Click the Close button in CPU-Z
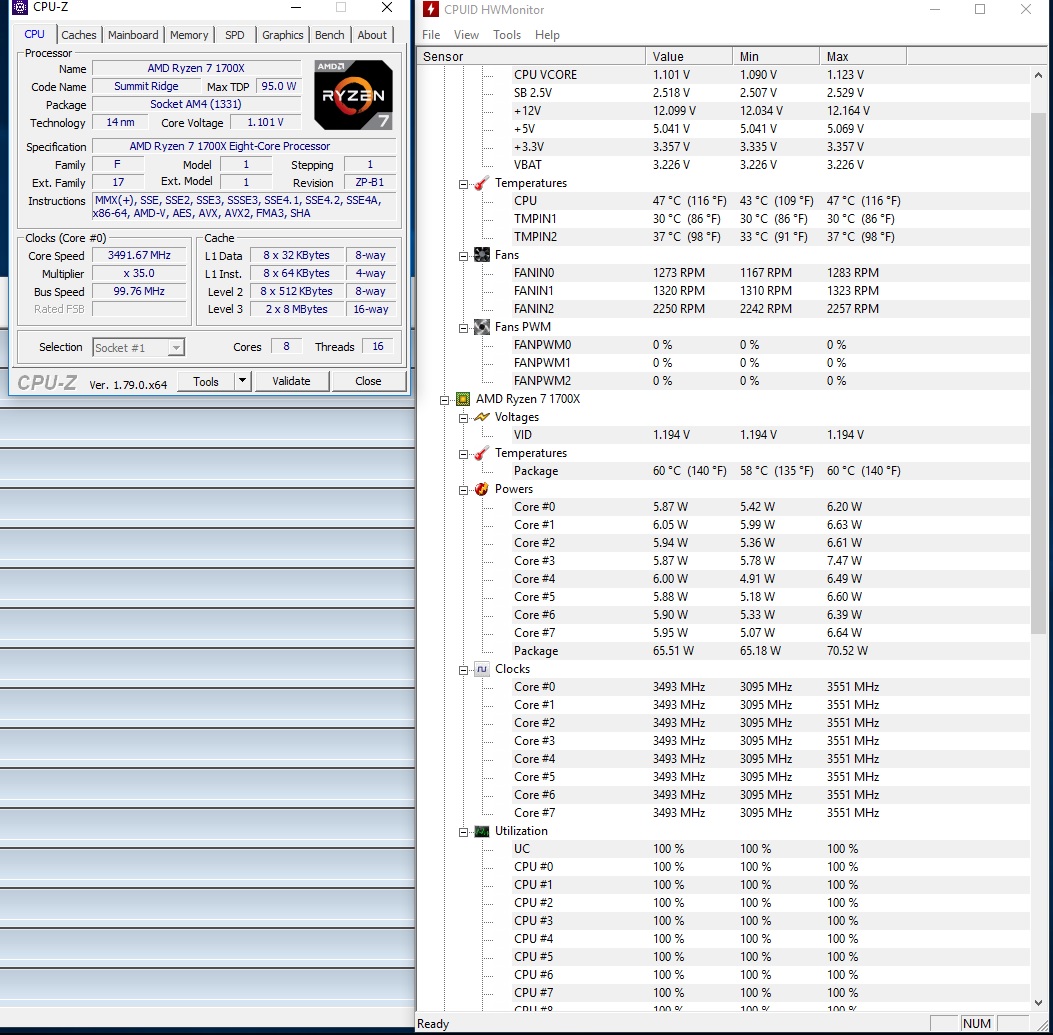 point(368,381)
